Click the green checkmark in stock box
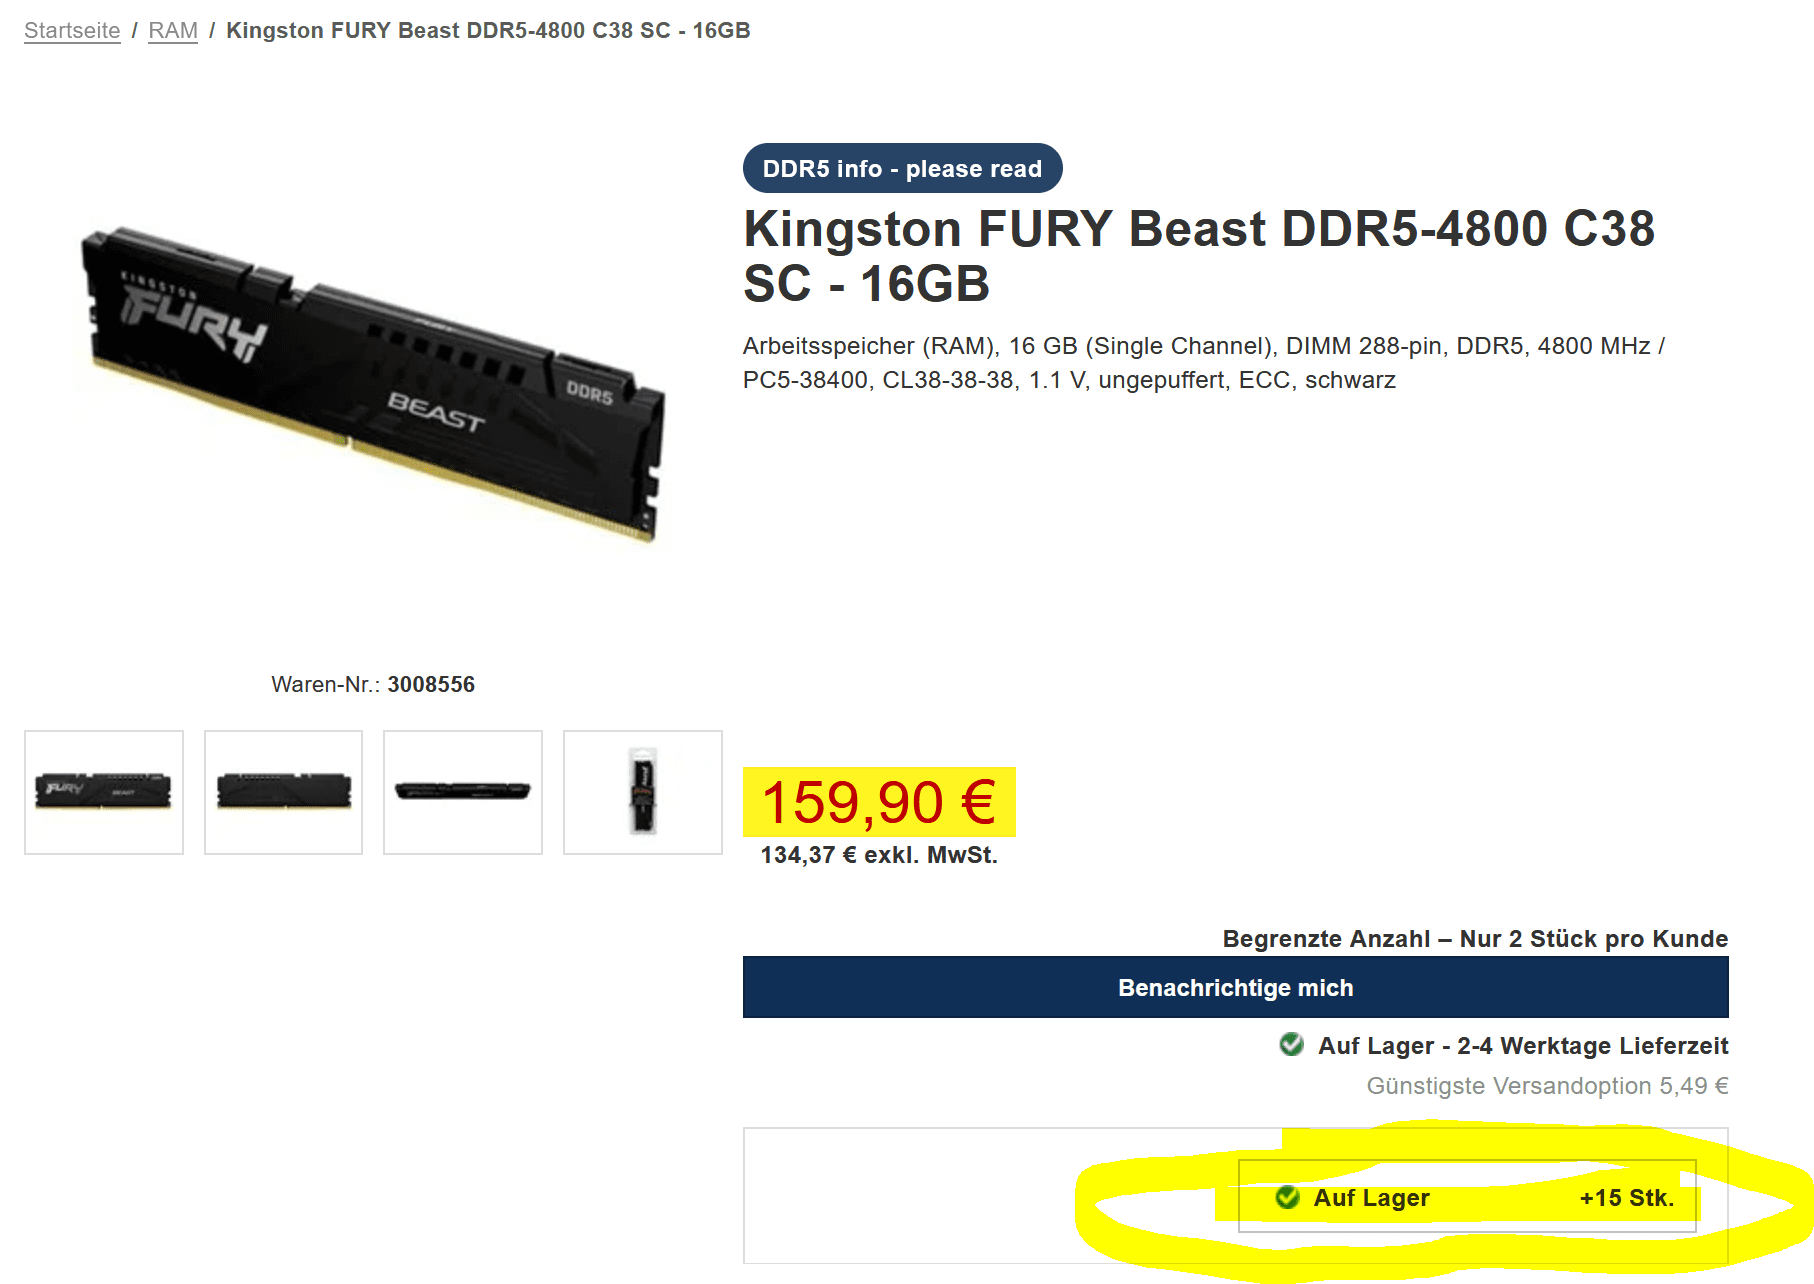The image size is (1814, 1284). coord(1287,1197)
